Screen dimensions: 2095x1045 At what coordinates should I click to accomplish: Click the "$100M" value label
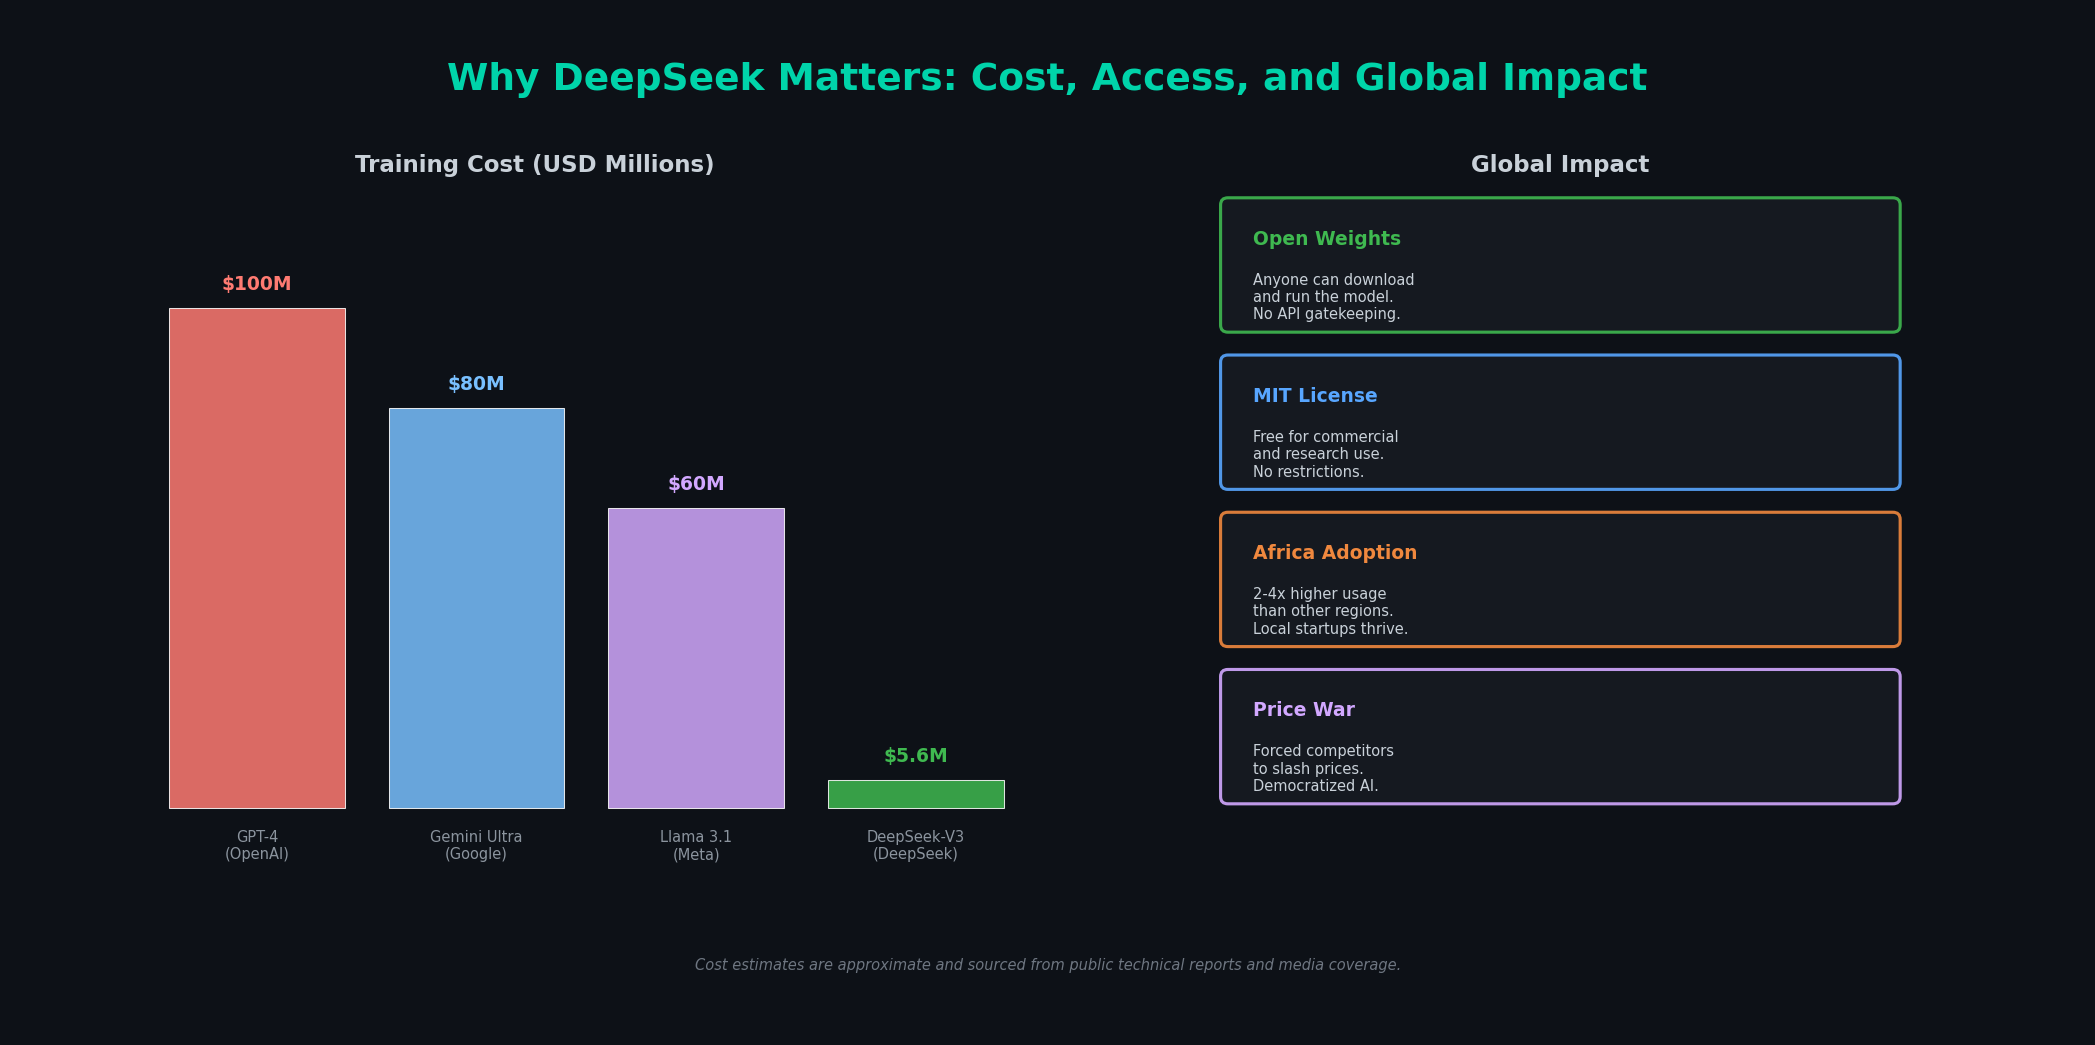tap(257, 284)
